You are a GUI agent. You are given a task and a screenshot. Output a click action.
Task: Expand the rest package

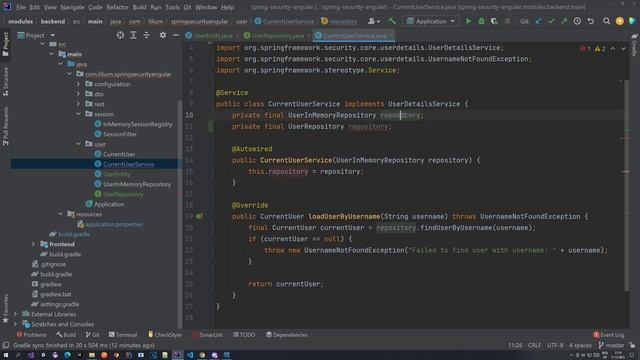pyautogui.click(x=78, y=104)
